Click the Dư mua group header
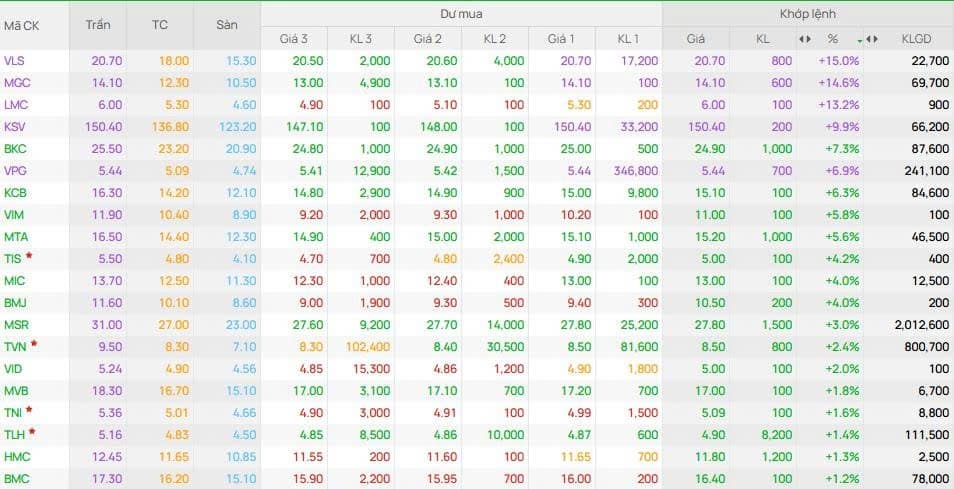This screenshot has width=954, height=489. (461, 13)
